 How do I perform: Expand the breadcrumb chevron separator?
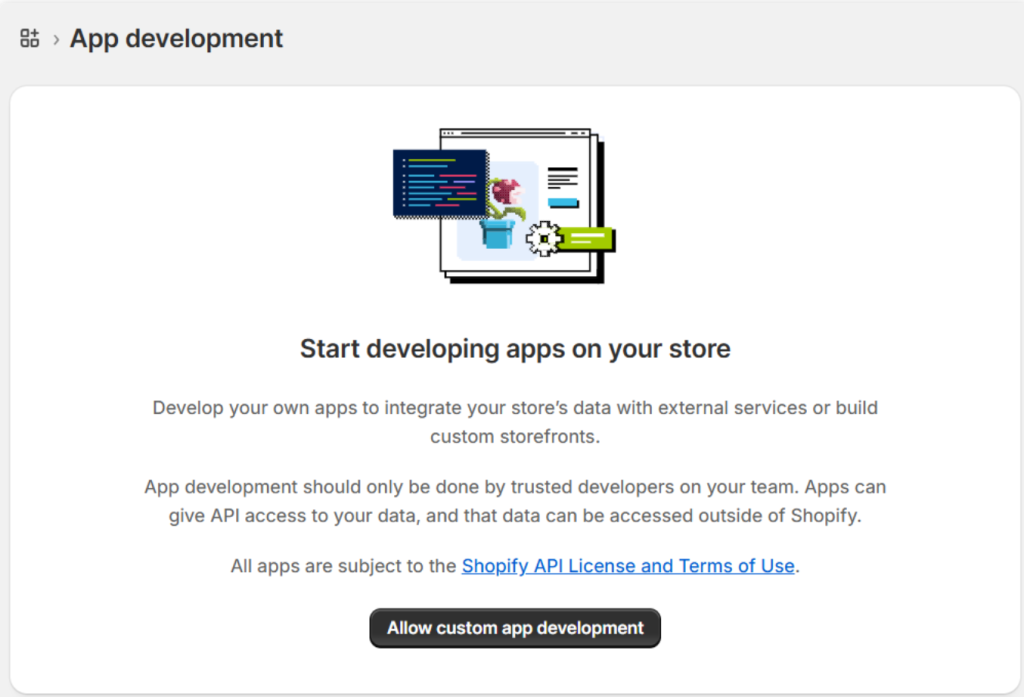pyautogui.click(x=58, y=38)
